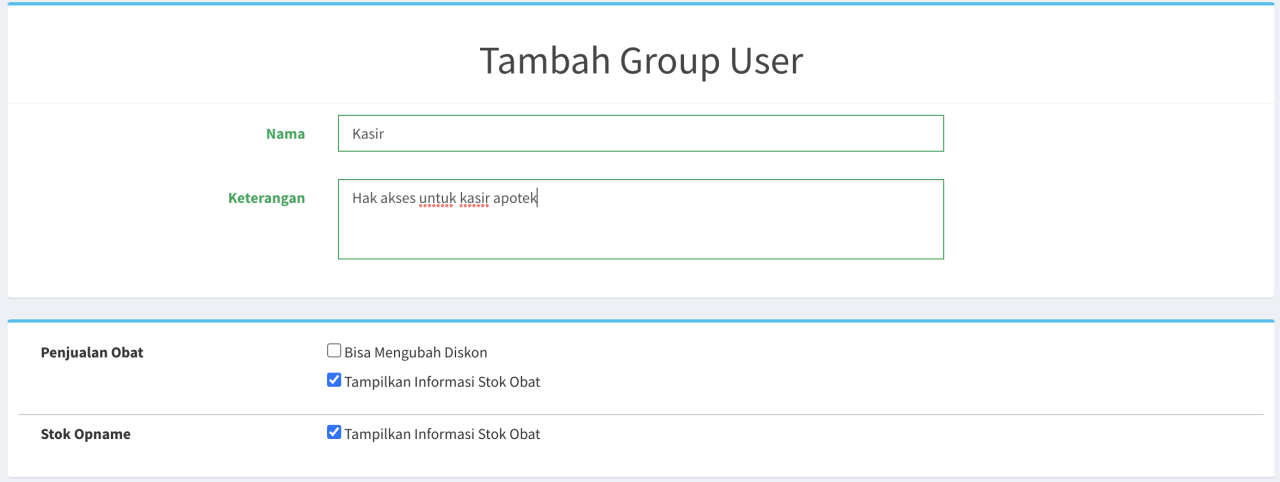Viewport: 1280px width, 482px height.
Task: Click into the Nama input field
Action: click(x=640, y=134)
